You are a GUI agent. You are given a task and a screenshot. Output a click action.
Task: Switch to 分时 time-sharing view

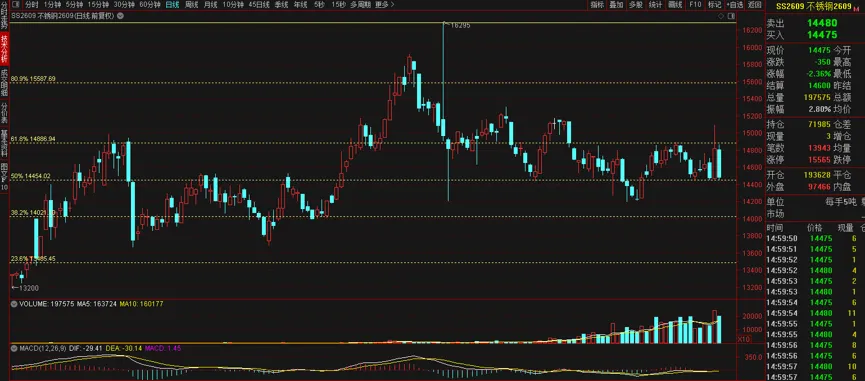tap(31, 4)
